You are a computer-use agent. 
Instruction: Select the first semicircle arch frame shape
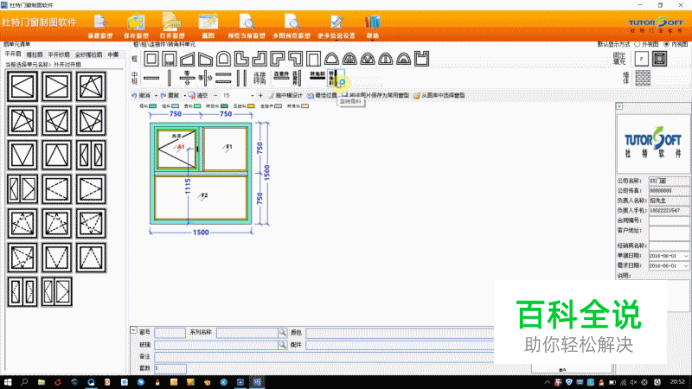click(331, 59)
